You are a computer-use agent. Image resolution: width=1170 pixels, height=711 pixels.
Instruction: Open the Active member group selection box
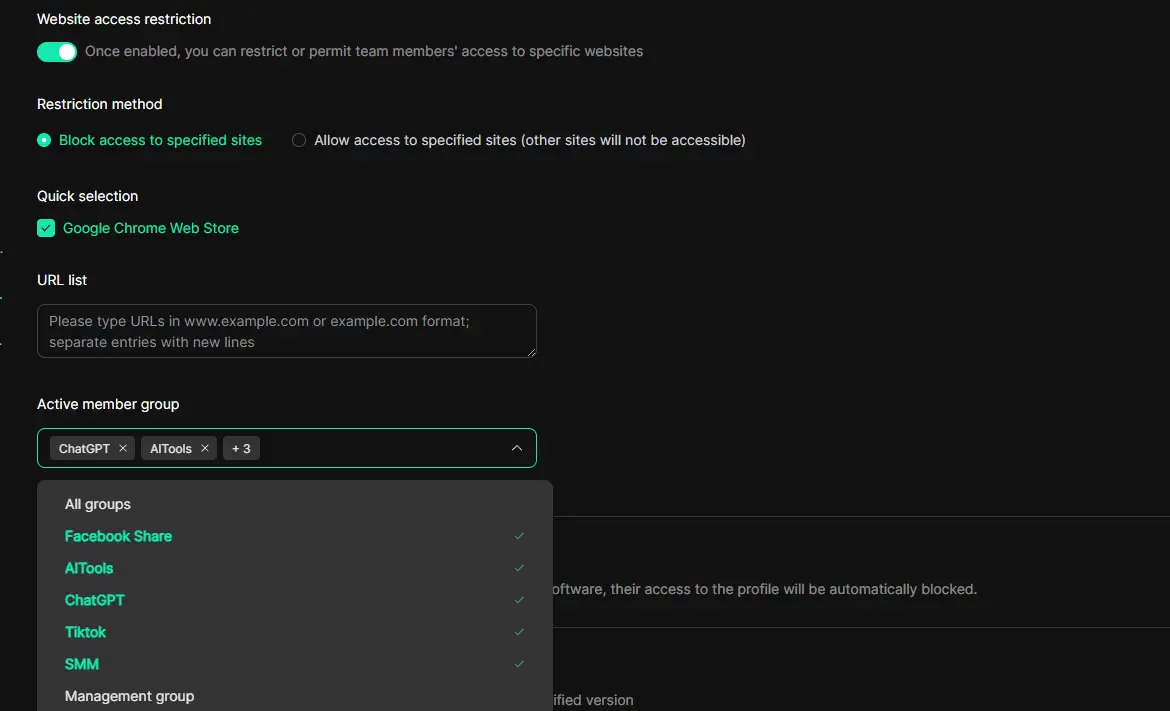287,448
